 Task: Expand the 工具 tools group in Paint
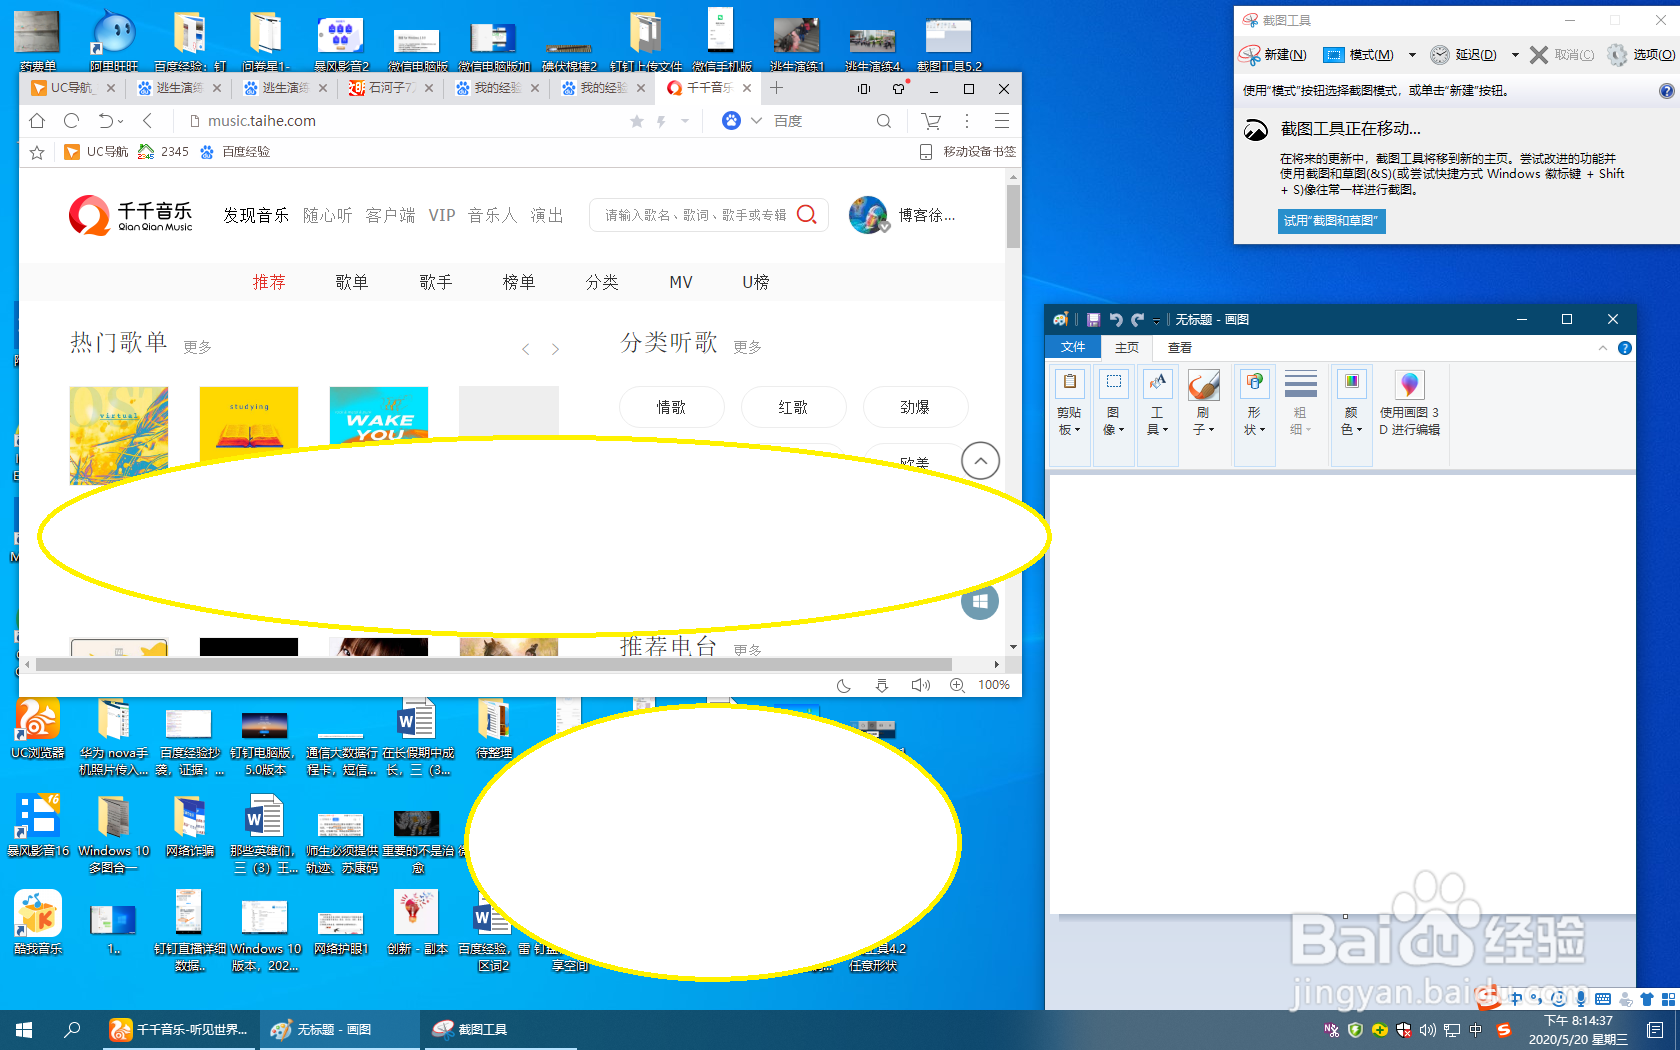coord(1157,415)
